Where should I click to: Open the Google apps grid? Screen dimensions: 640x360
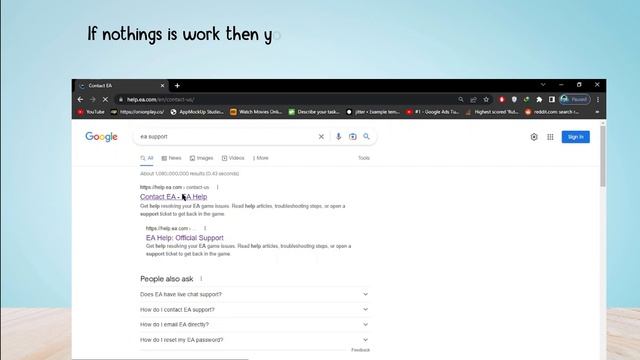[550, 137]
